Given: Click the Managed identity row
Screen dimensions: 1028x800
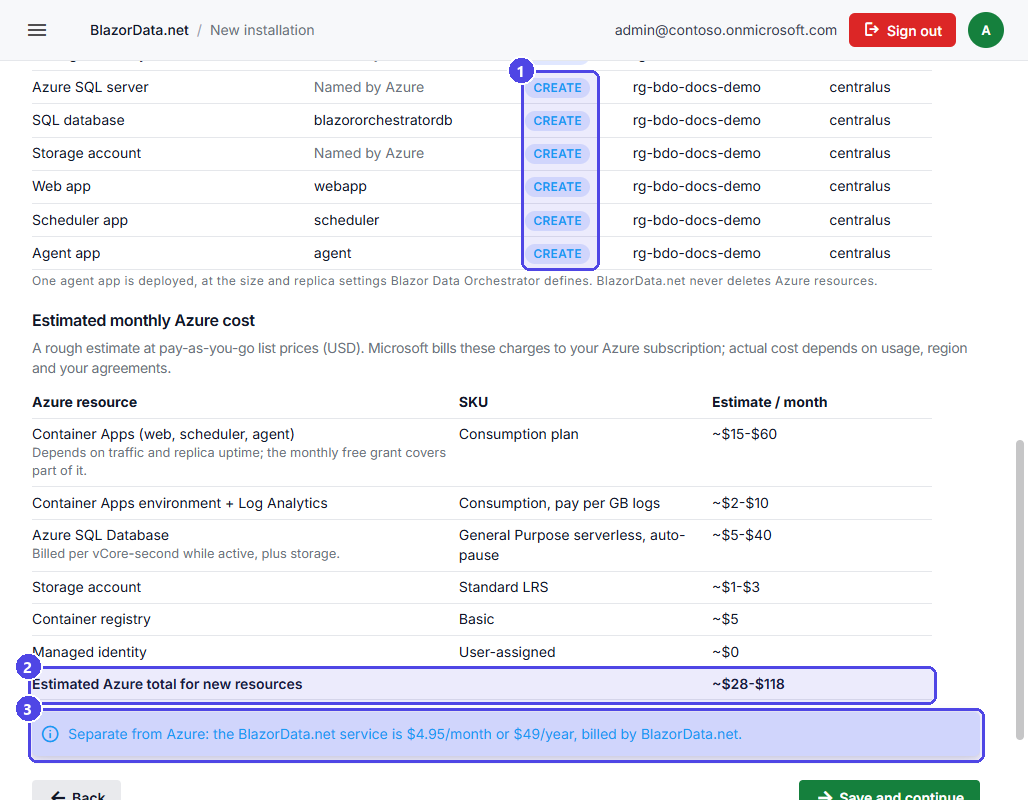Looking at the screenshot, I should click(482, 652).
